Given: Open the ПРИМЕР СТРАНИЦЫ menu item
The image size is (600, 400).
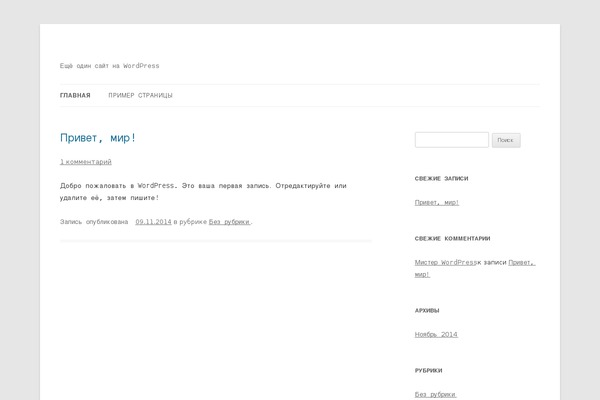Looking at the screenshot, I should coord(140,95).
